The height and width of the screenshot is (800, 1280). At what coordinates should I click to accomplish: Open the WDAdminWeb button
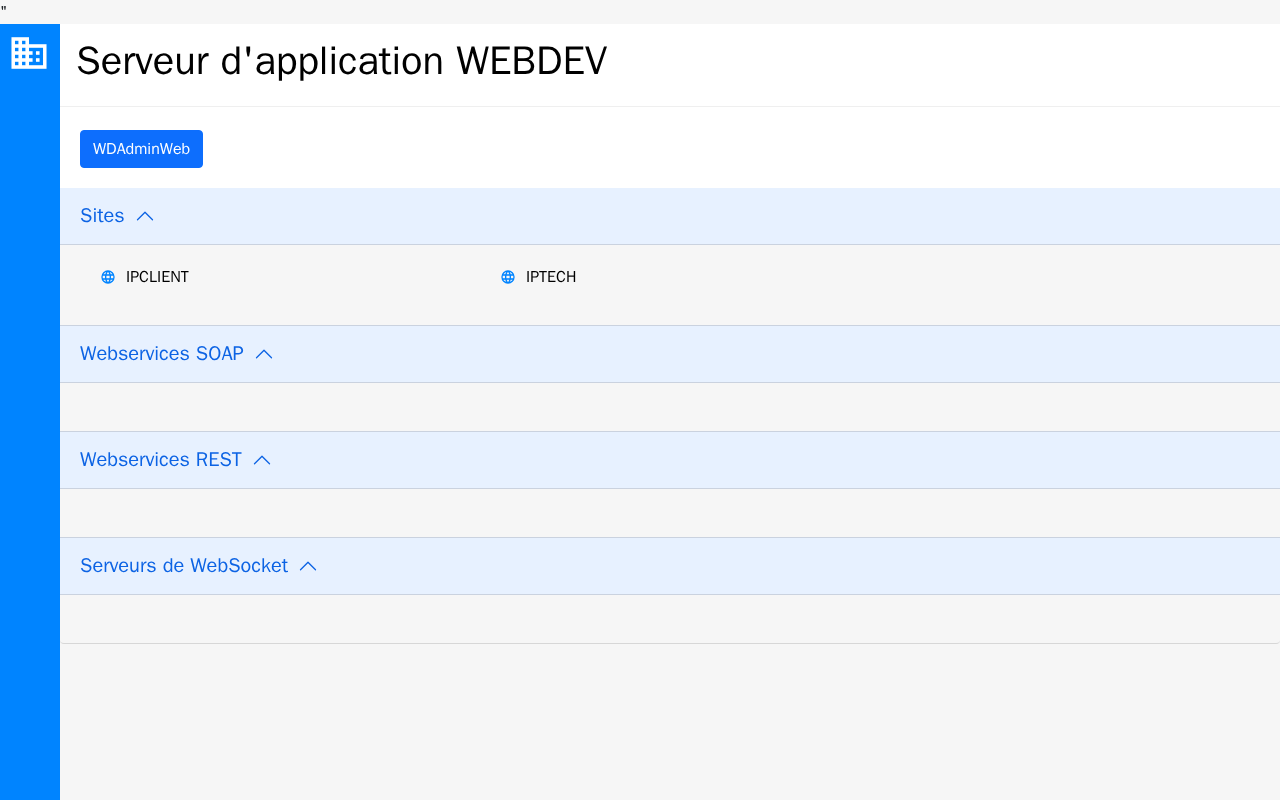point(141,149)
